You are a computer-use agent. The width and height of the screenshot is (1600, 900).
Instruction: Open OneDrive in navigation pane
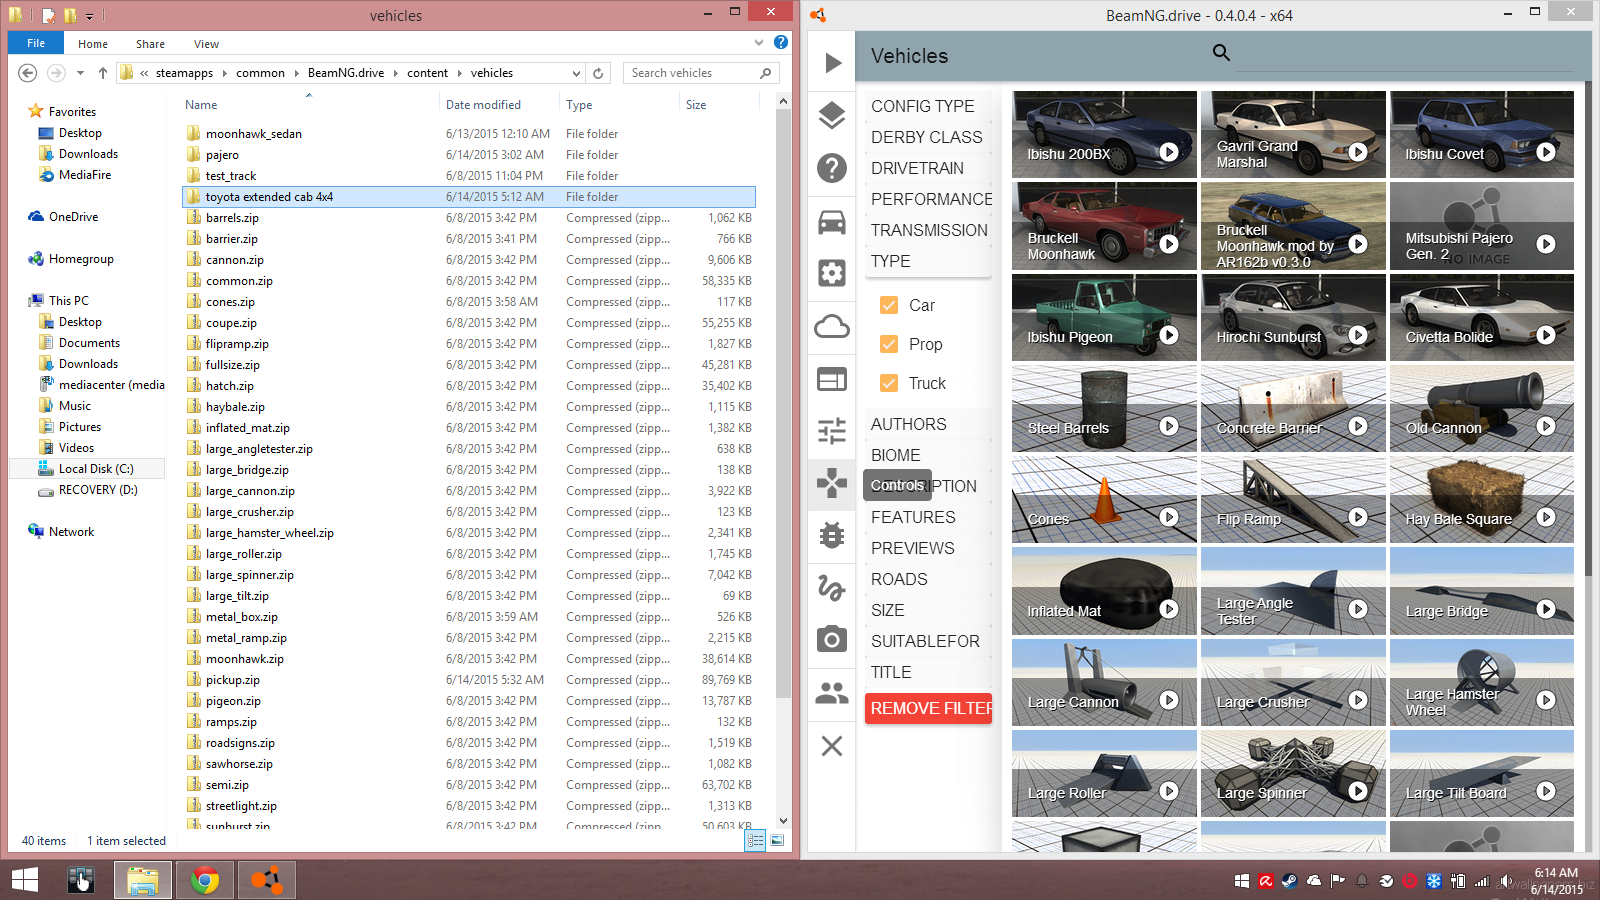[73, 217]
